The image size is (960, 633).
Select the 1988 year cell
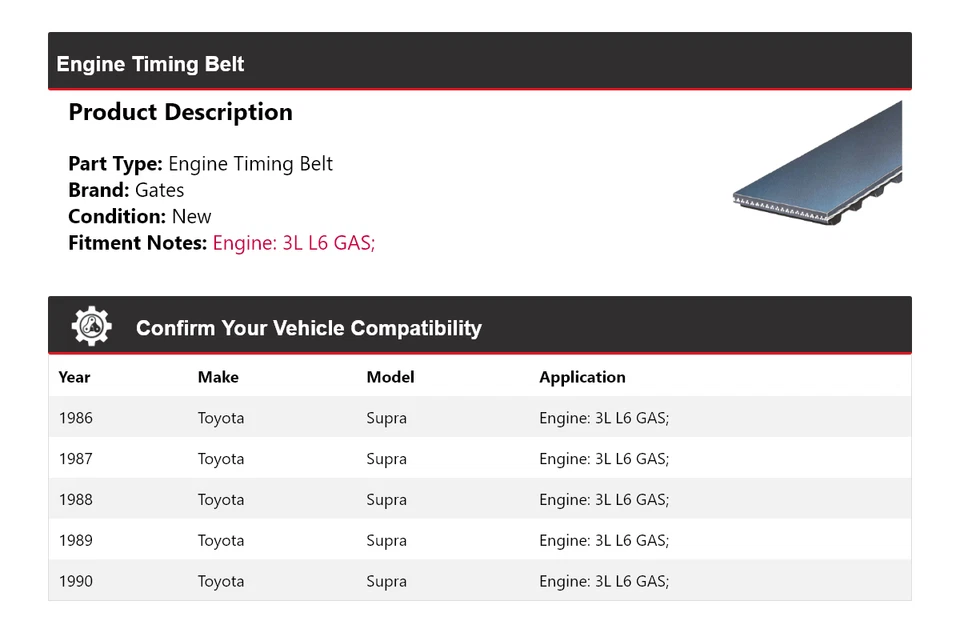point(75,500)
